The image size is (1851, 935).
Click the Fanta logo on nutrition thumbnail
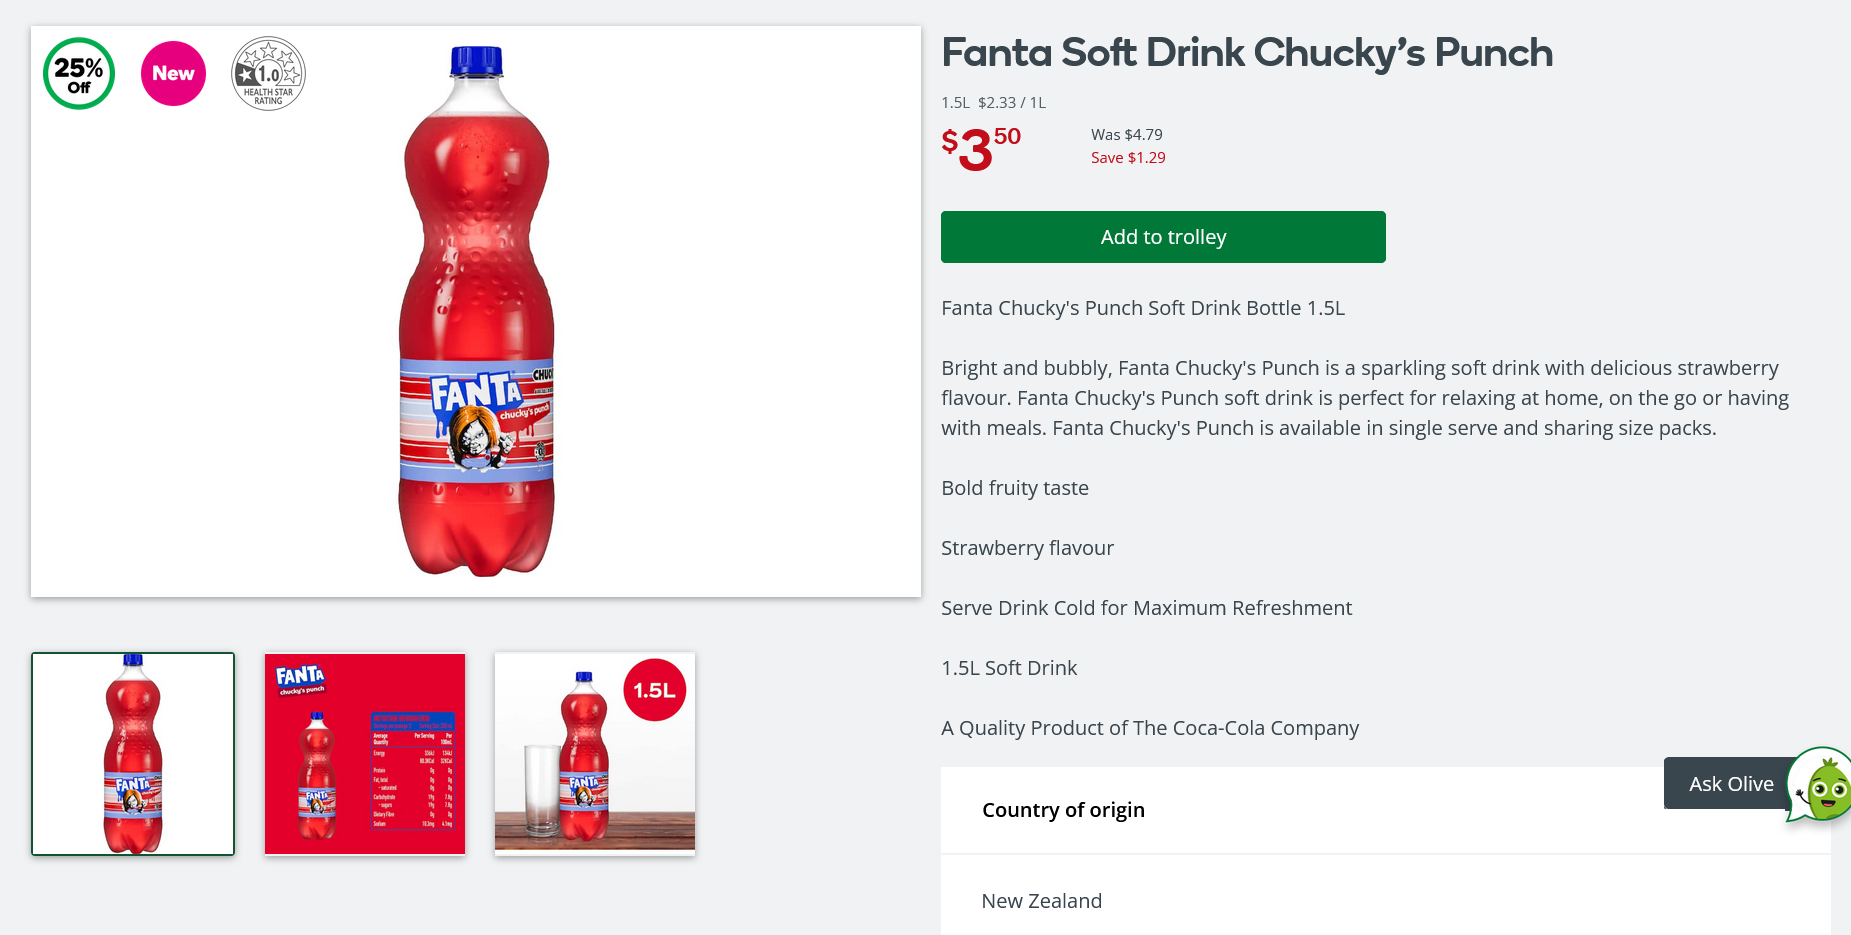click(x=300, y=679)
